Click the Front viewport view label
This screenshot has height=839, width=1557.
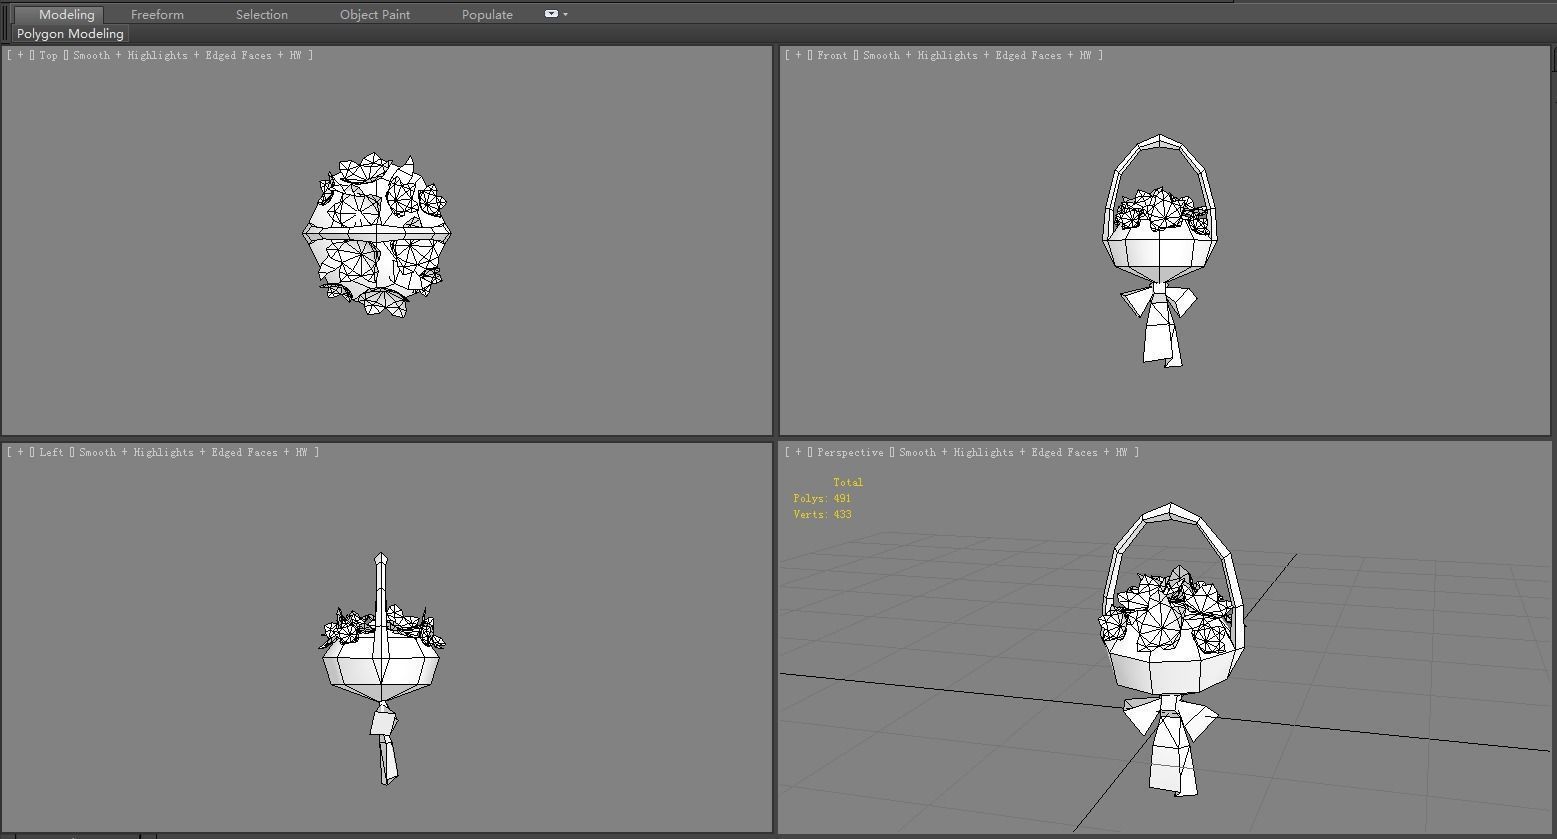click(x=832, y=55)
